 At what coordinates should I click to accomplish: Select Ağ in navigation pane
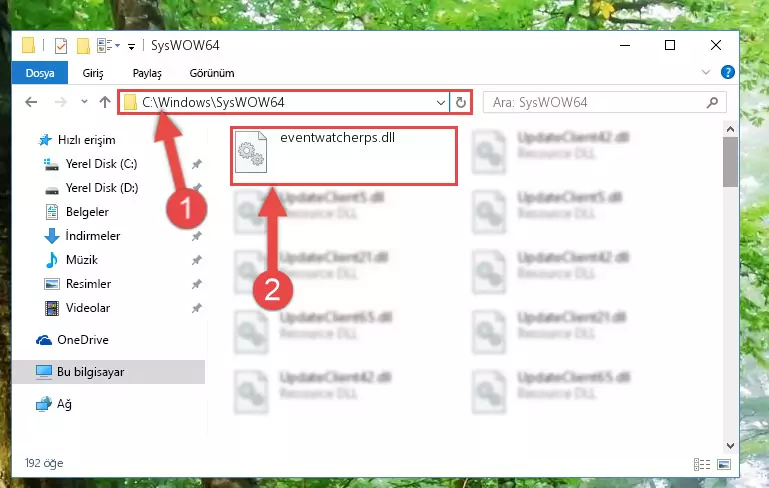coord(64,404)
